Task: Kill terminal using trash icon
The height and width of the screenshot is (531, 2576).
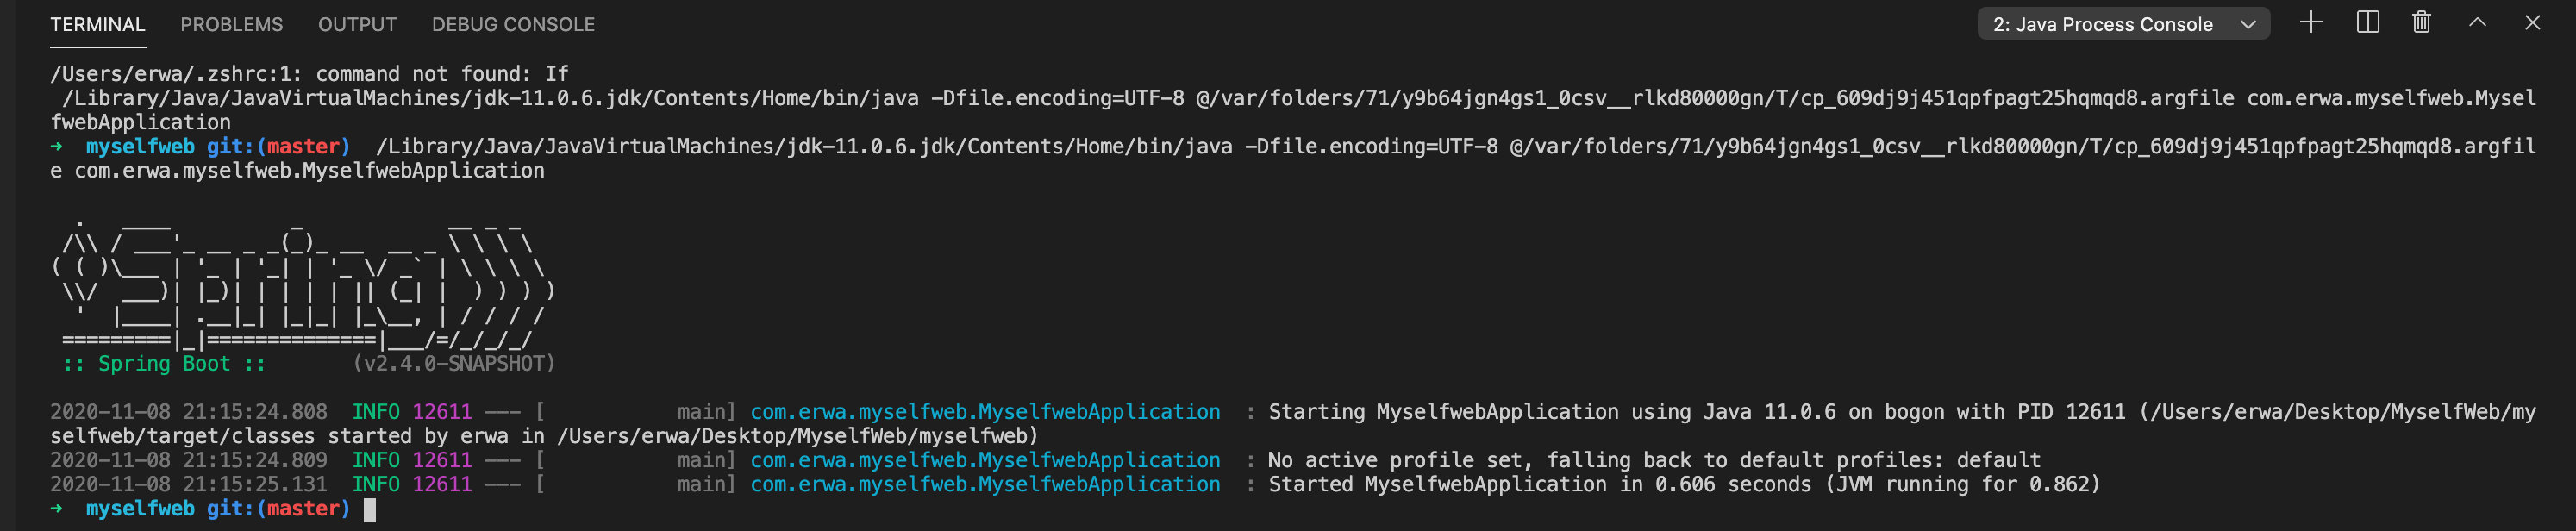Action: 2421,23
